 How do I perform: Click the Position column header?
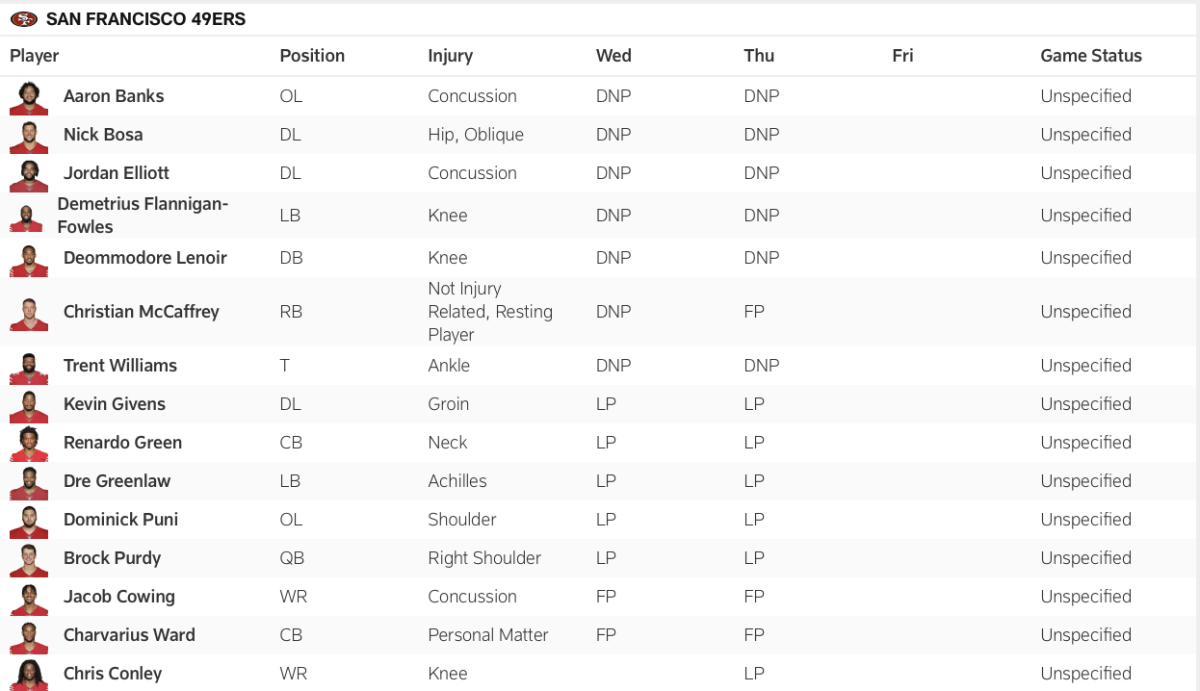(x=312, y=56)
